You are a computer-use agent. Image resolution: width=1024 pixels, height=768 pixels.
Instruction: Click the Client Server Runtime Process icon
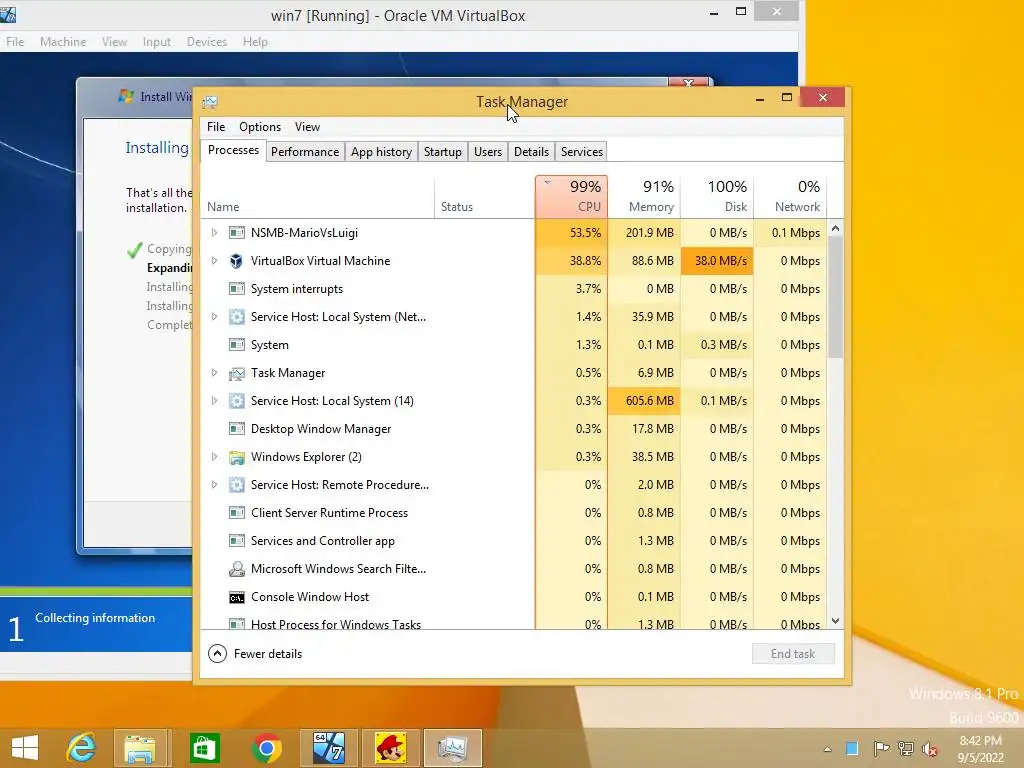(236, 513)
